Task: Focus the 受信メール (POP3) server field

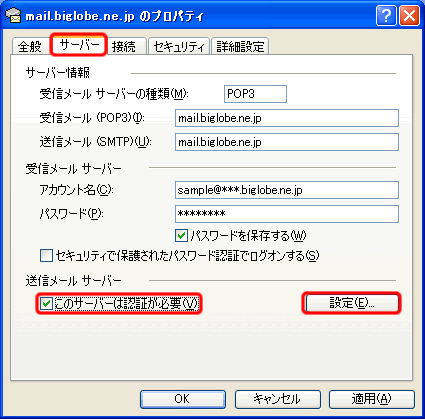Action: 287,118
